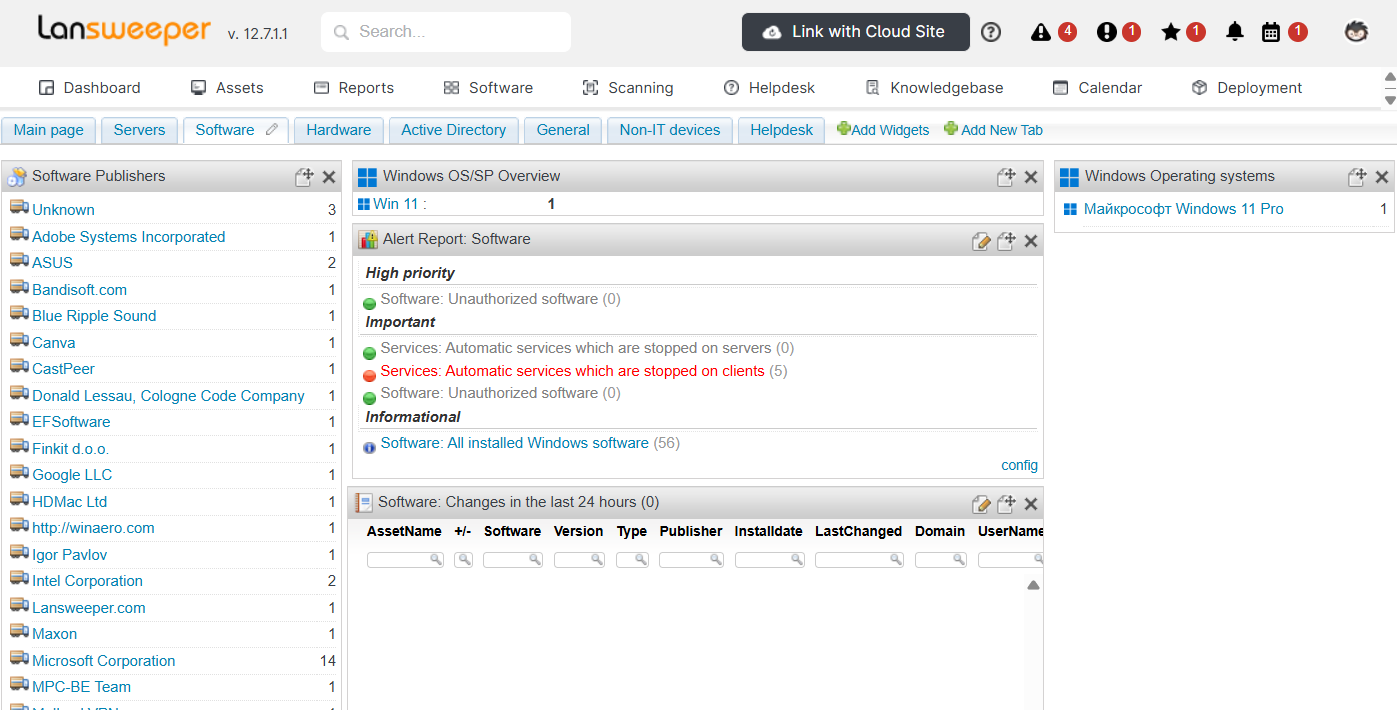
Task: Open the user avatar menu
Action: point(1356,32)
